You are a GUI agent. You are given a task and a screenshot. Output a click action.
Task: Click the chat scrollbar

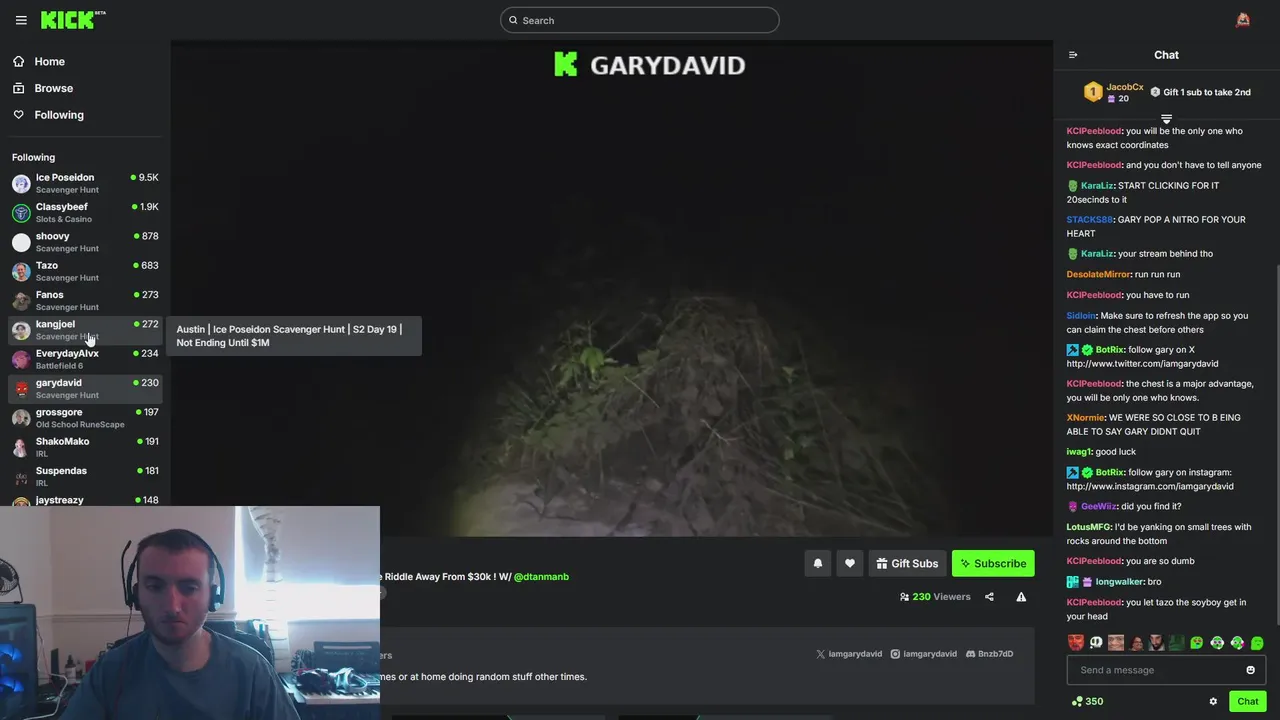(1276, 445)
